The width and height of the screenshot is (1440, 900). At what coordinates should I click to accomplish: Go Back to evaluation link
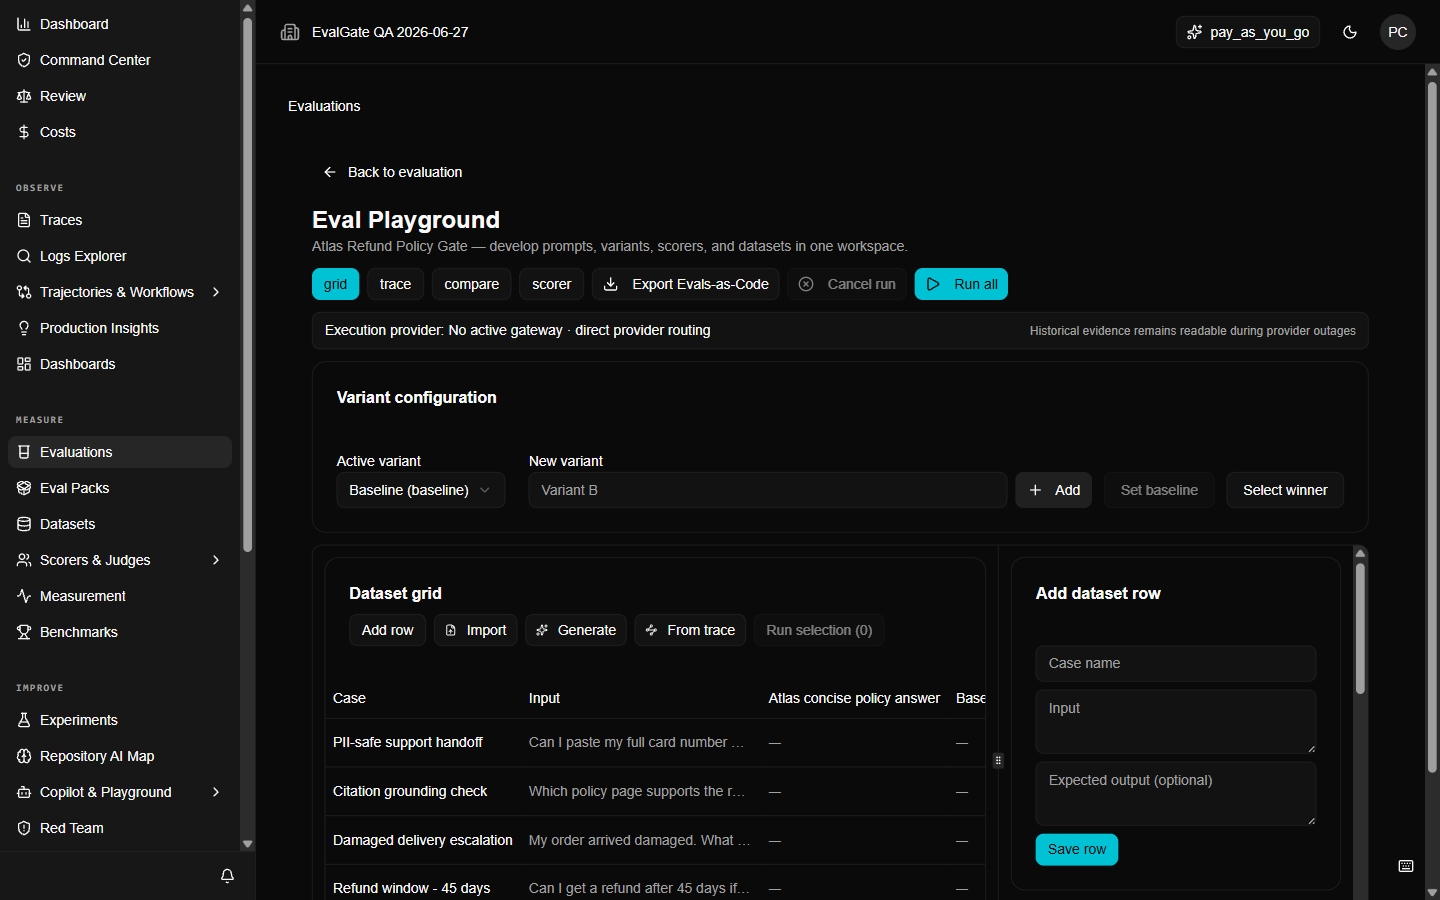click(x=392, y=172)
